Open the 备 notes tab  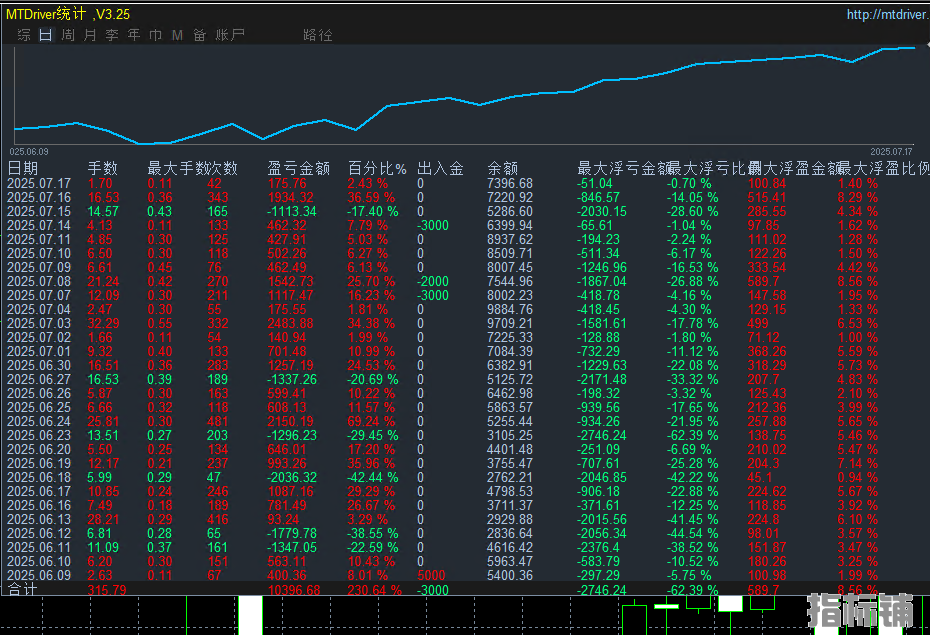[x=199, y=35]
